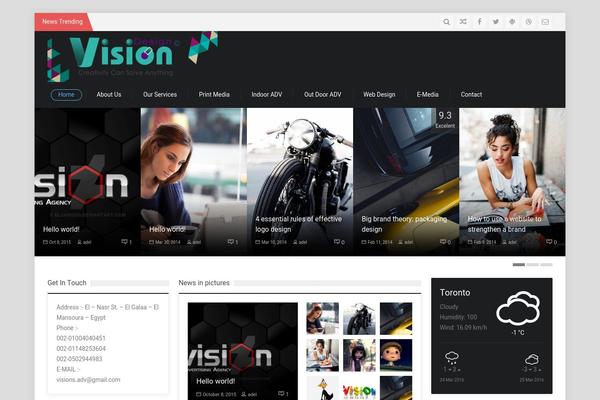This screenshot has width=600, height=400.
Task: Click the shuffle random article icon
Action: pos(463,22)
